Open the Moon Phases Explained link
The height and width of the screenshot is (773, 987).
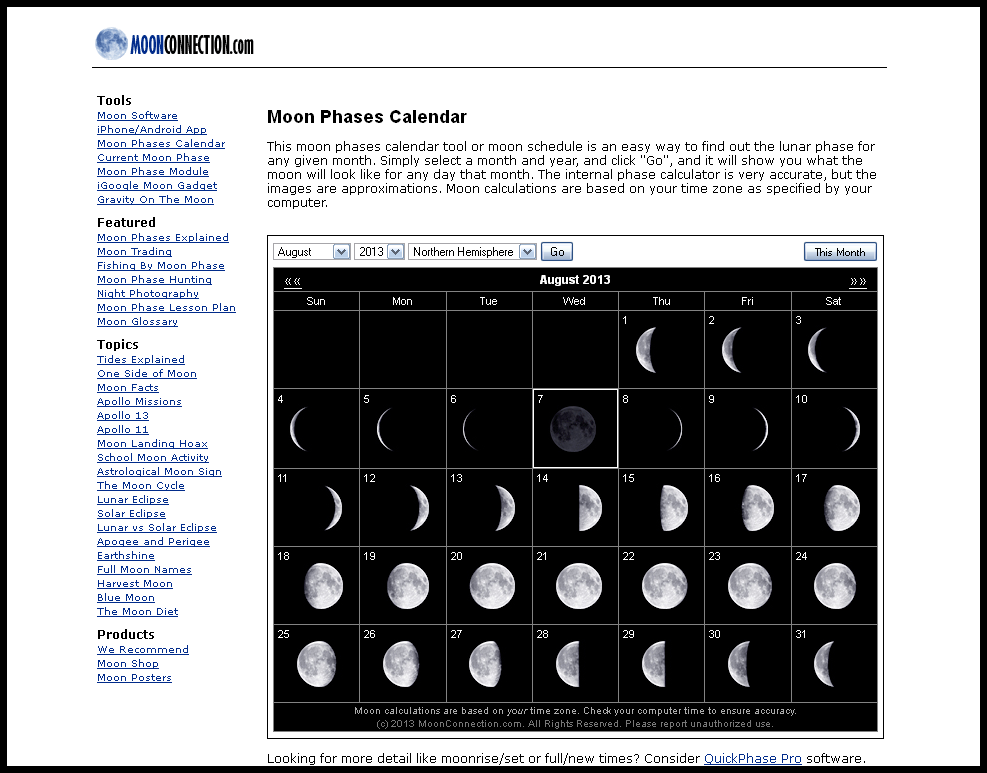click(x=163, y=237)
